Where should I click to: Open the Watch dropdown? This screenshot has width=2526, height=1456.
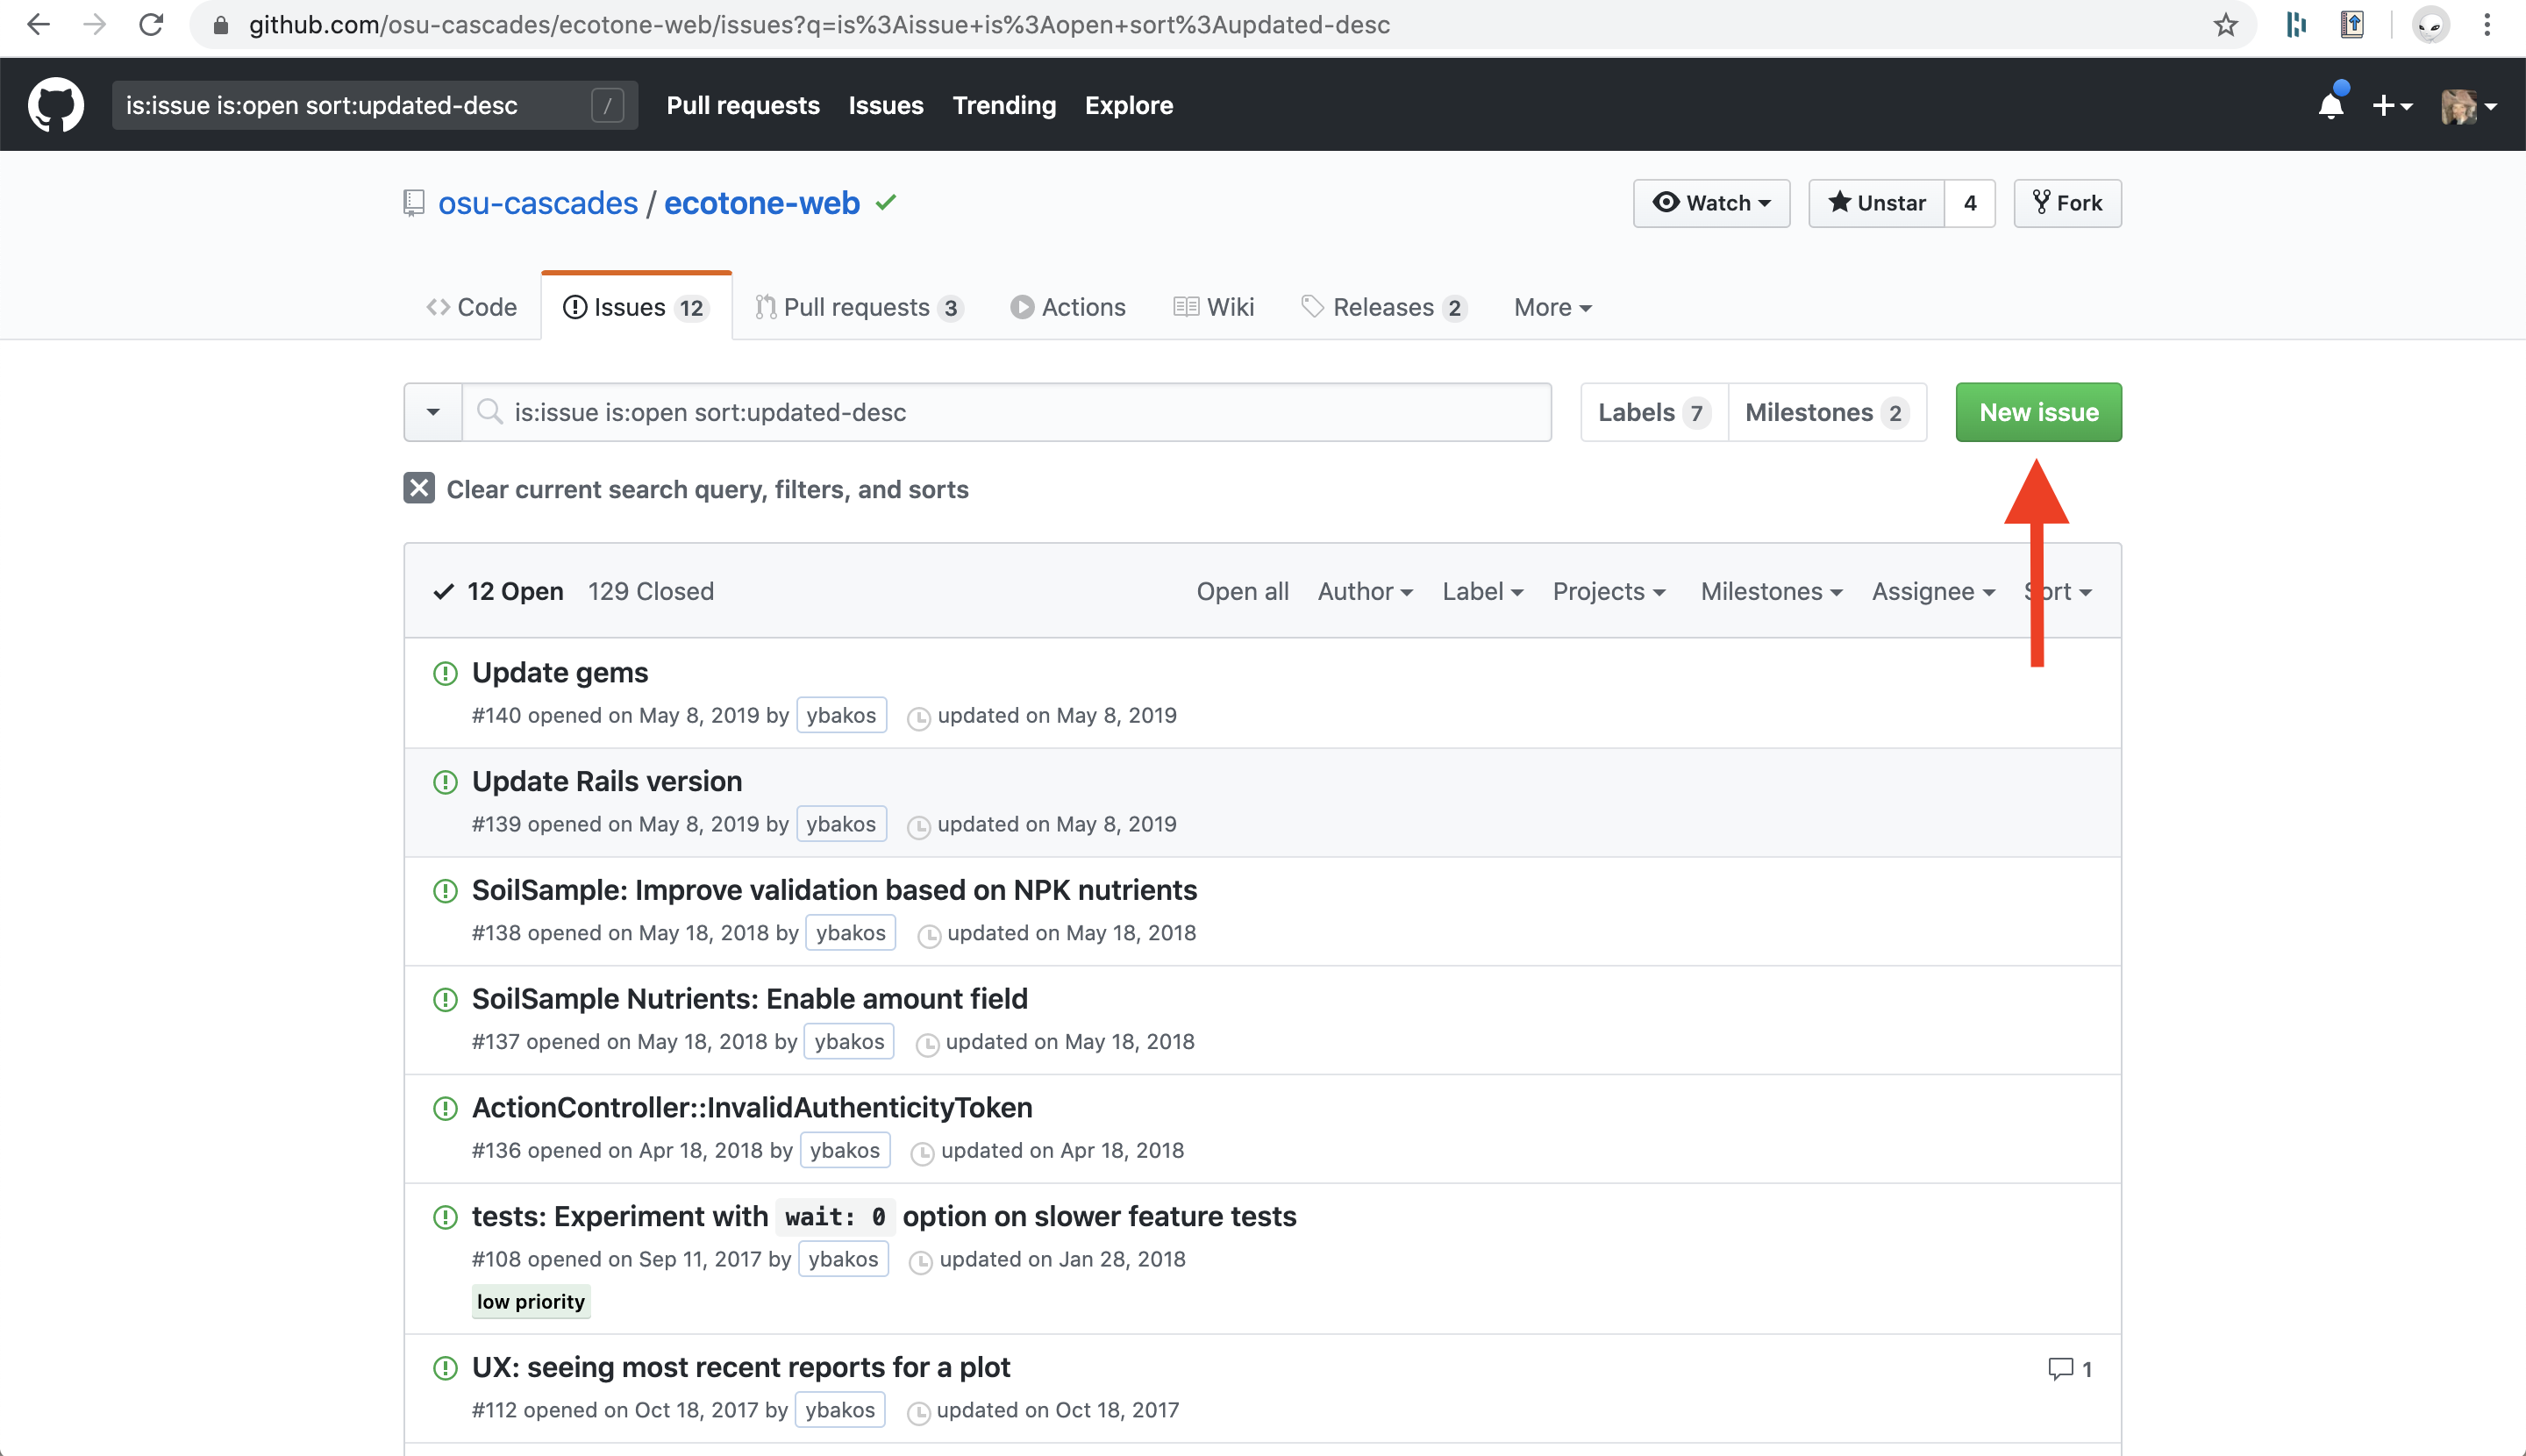tap(1711, 203)
